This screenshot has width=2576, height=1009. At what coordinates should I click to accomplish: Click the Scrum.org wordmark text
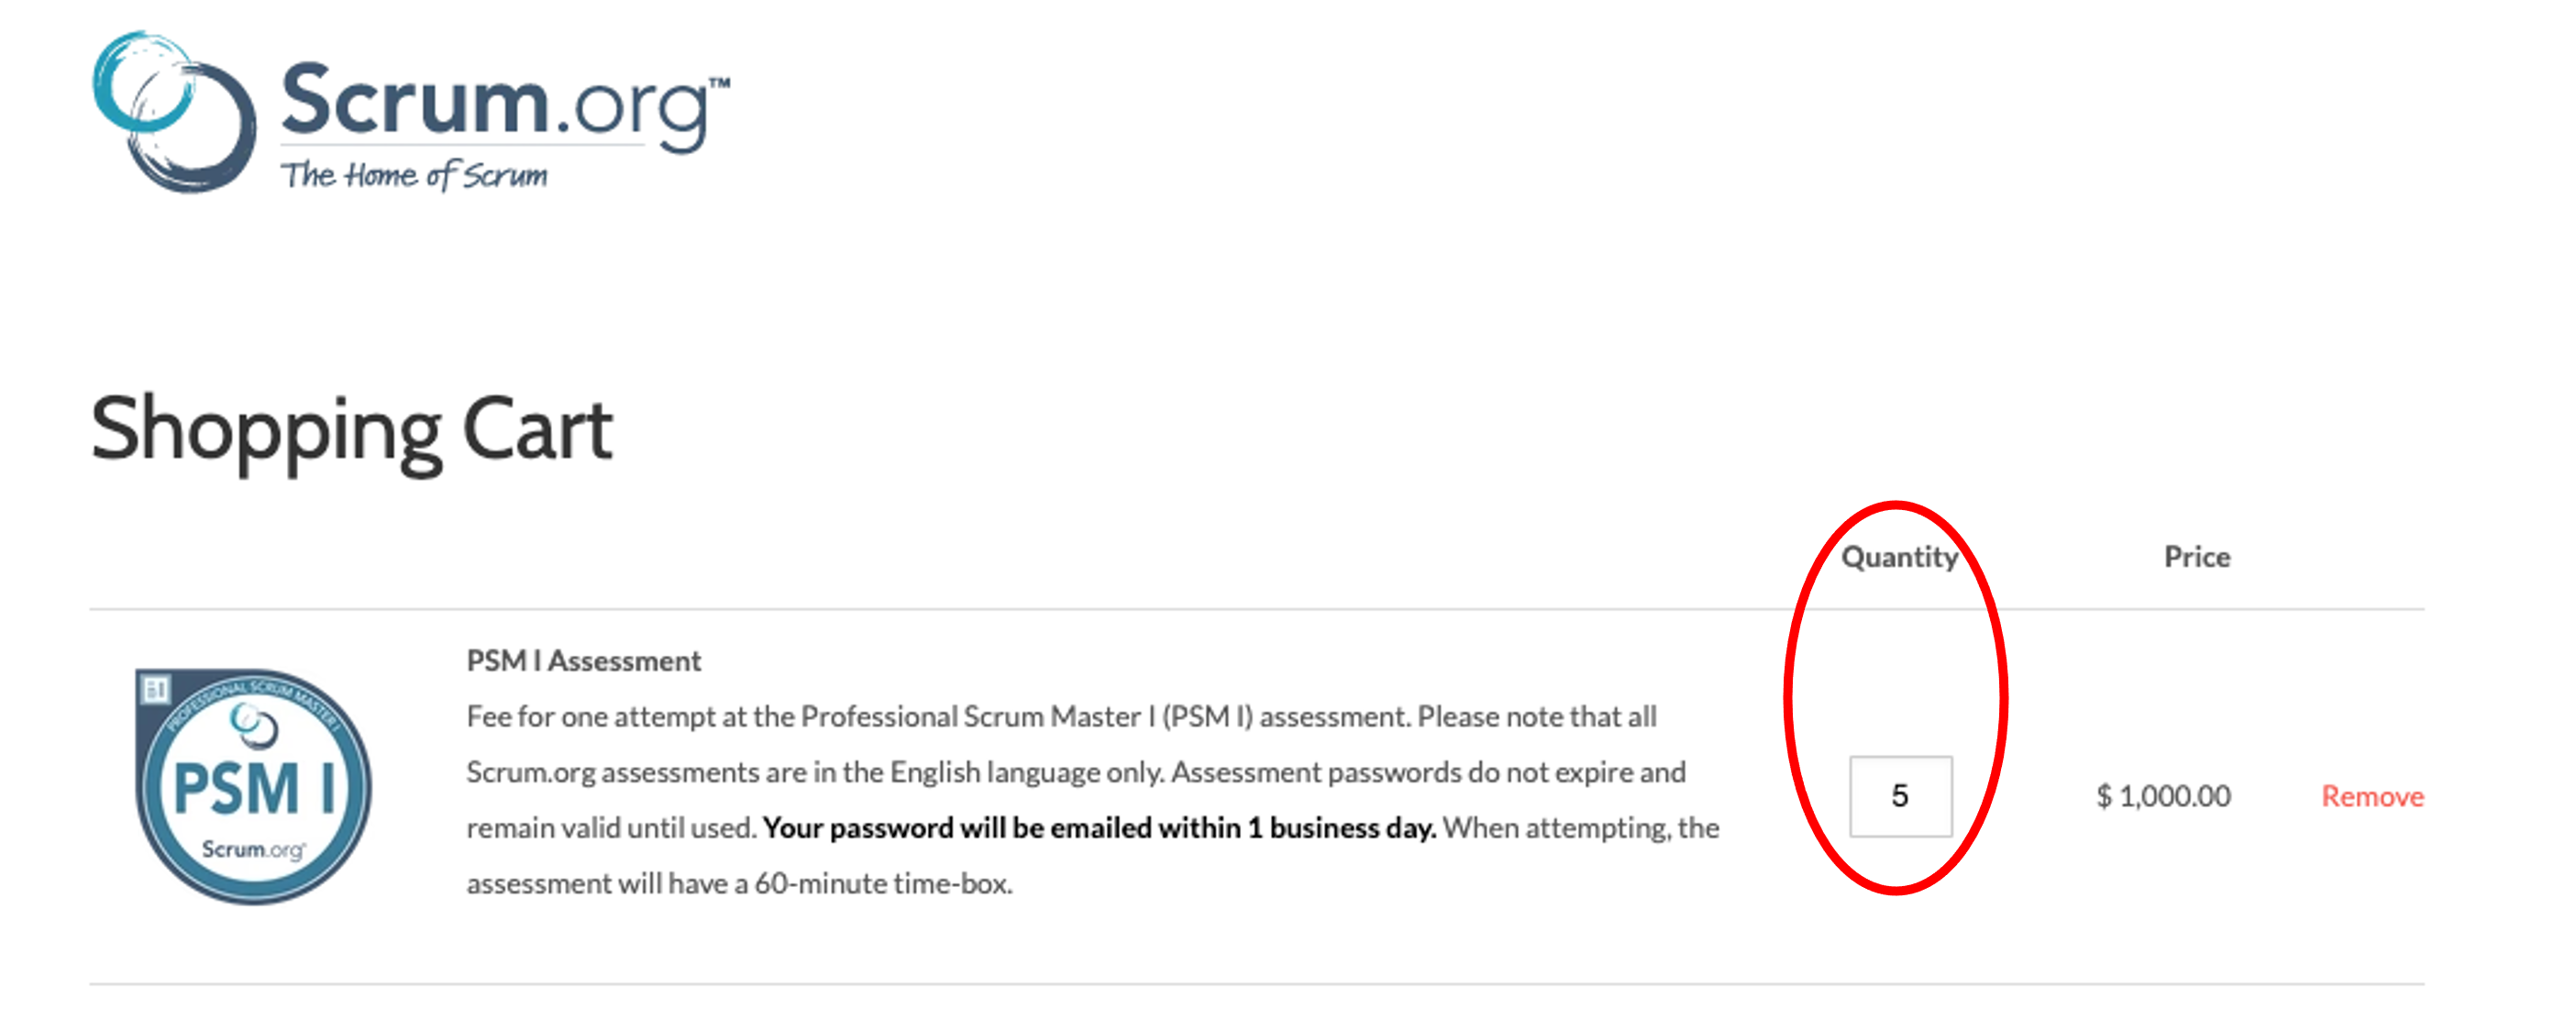[x=494, y=103]
